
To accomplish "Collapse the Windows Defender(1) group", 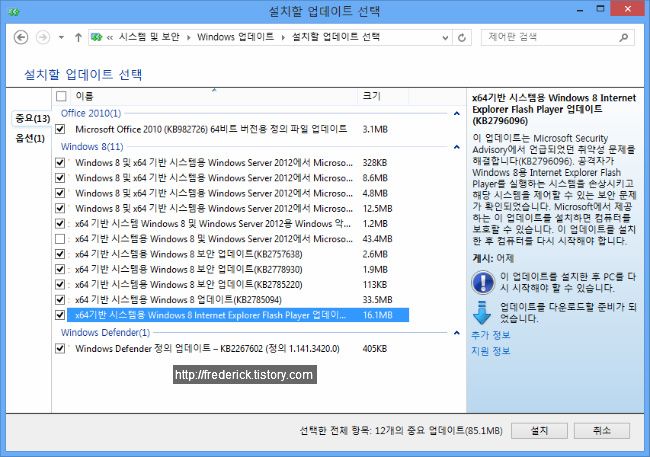I will pyautogui.click(x=456, y=333).
